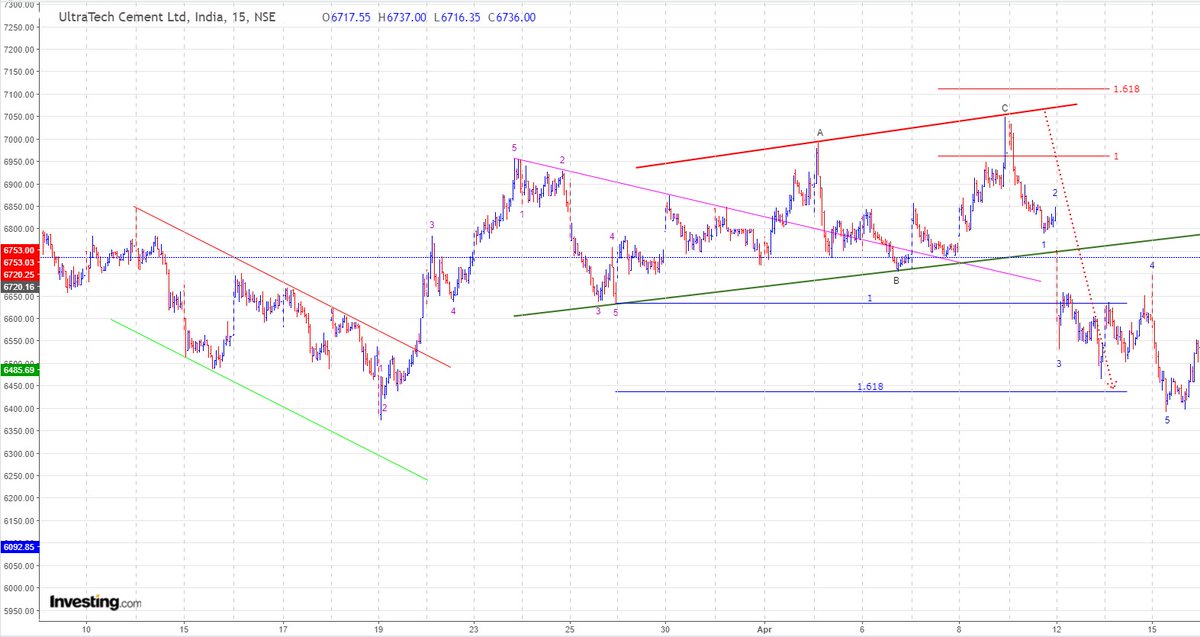Click the 30 date axis label
1200x637 pixels.
click(665, 630)
